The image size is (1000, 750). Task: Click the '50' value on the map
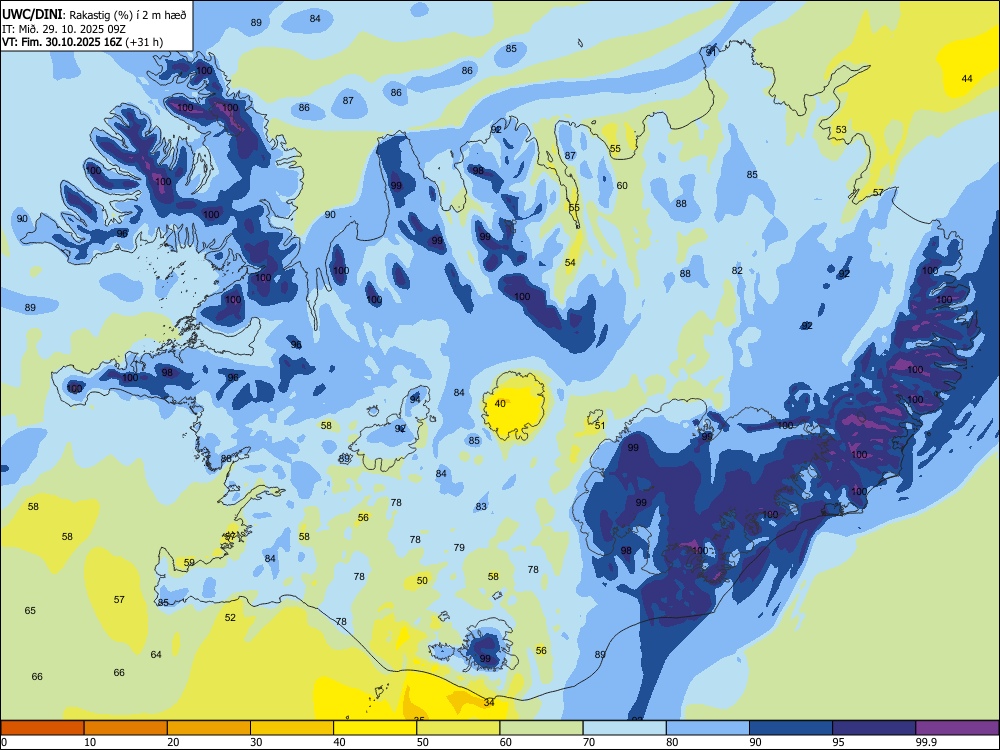[x=422, y=580]
